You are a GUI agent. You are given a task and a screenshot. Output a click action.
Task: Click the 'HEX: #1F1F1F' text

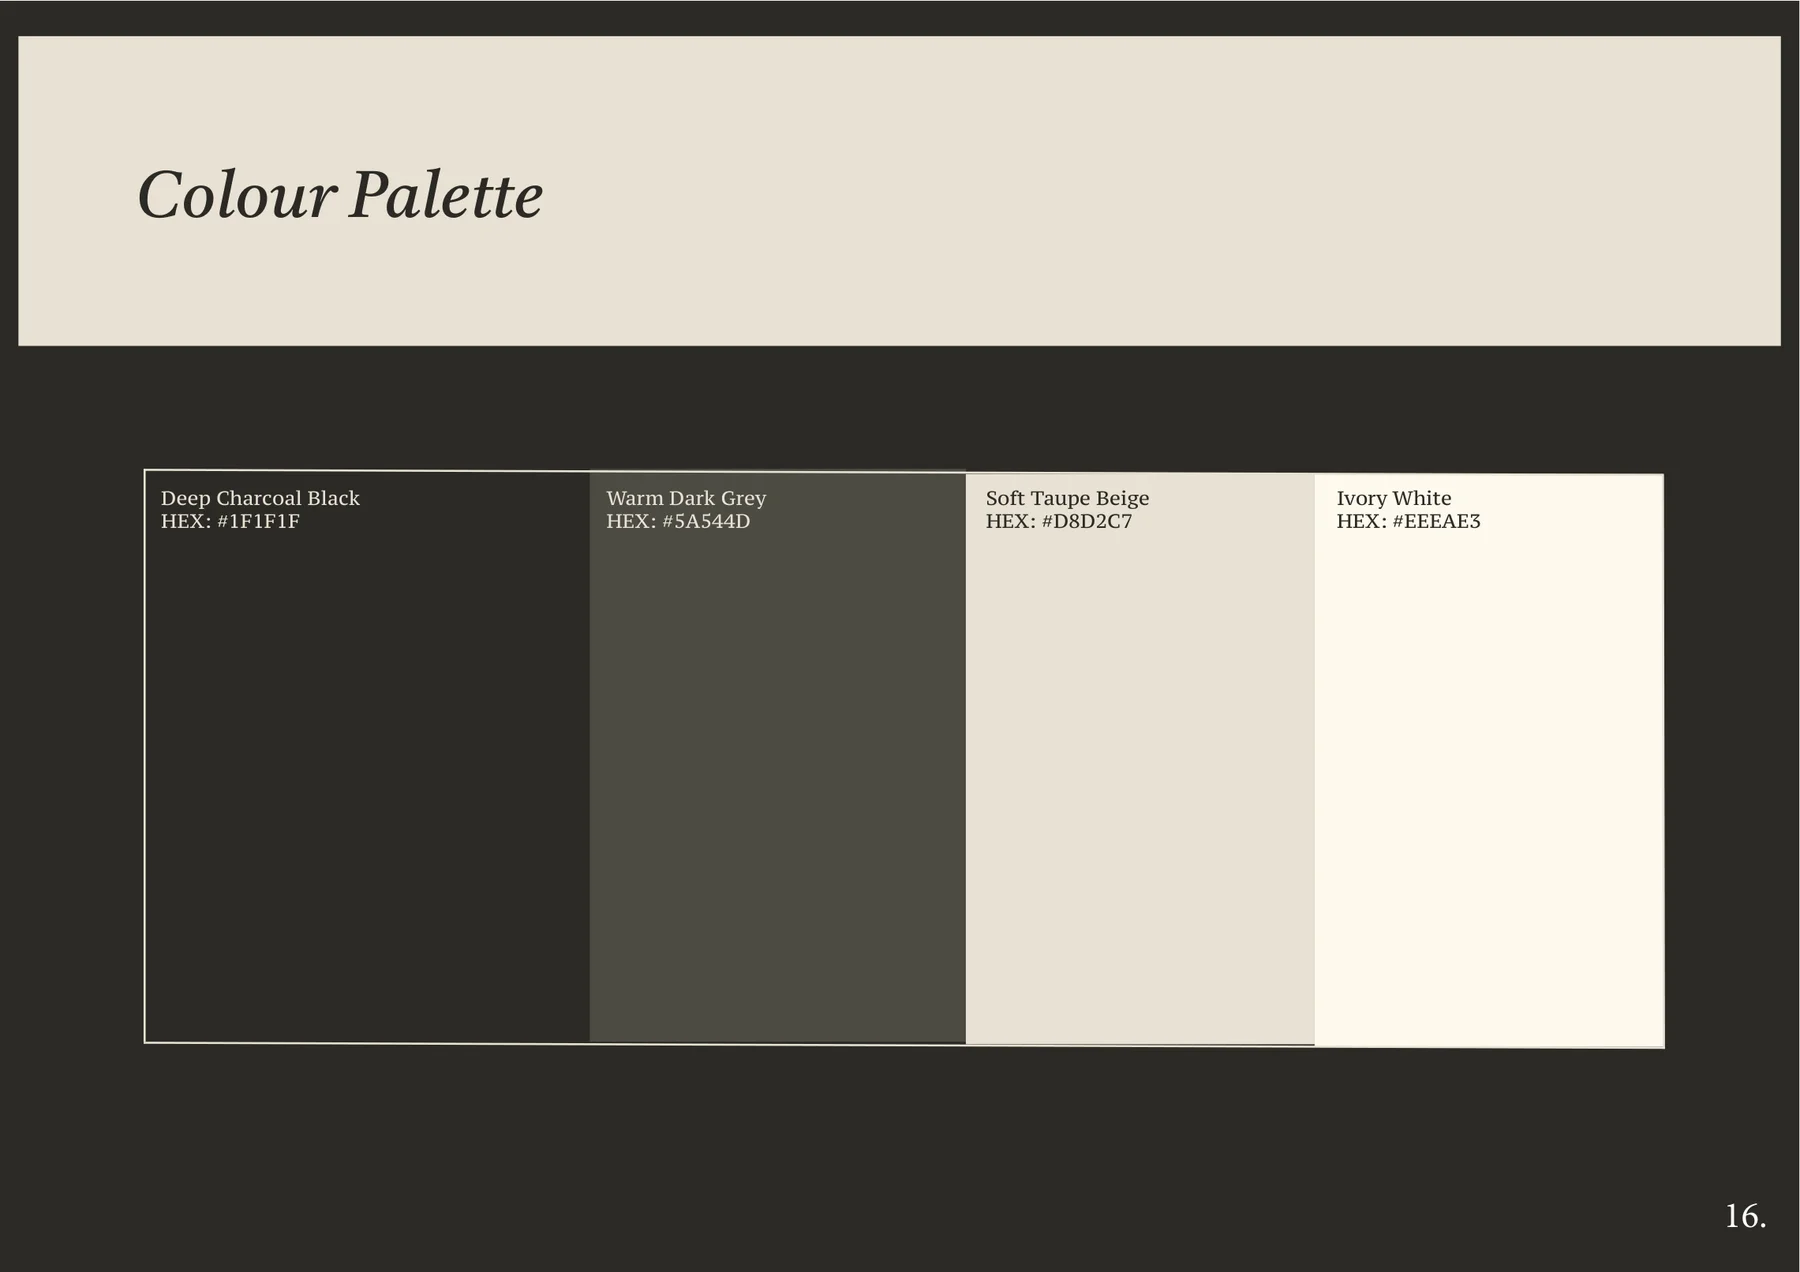230,522
